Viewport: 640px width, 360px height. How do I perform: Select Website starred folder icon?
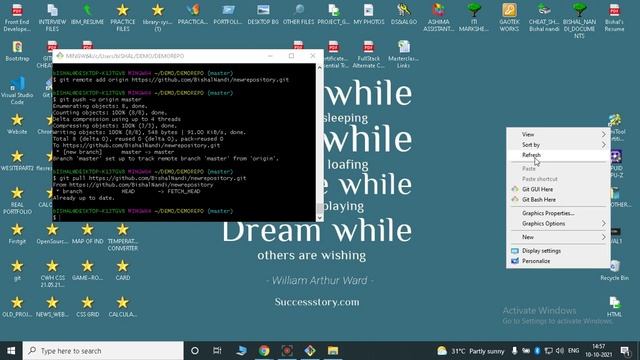coord(17,124)
